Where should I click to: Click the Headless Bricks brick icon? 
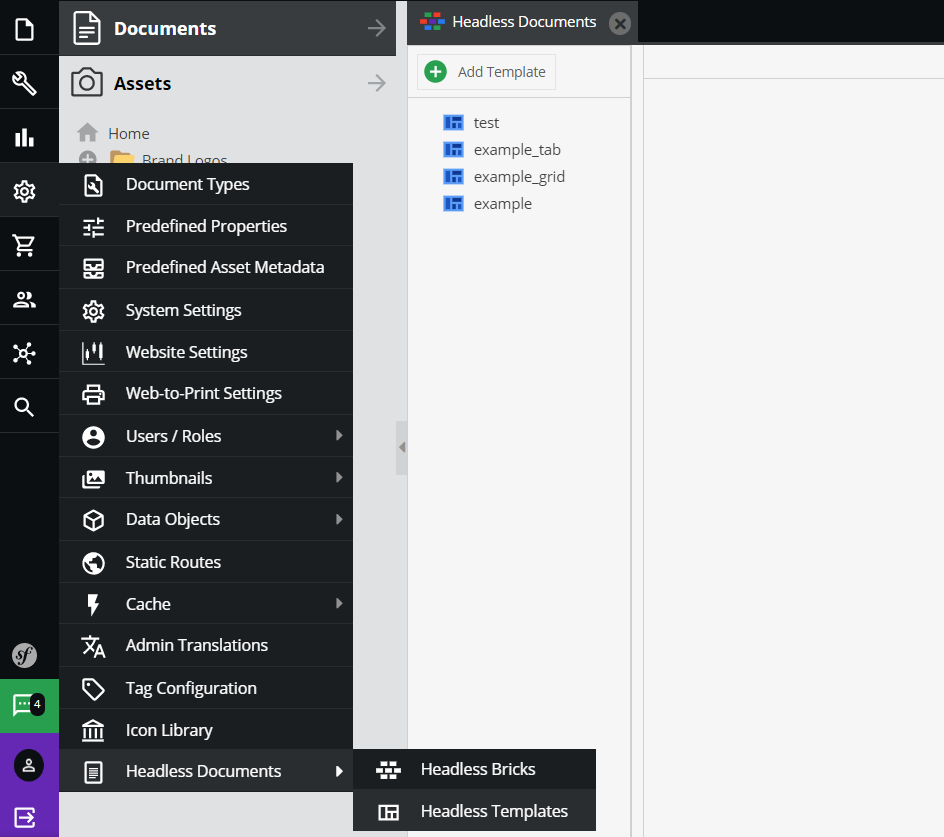[x=388, y=770]
